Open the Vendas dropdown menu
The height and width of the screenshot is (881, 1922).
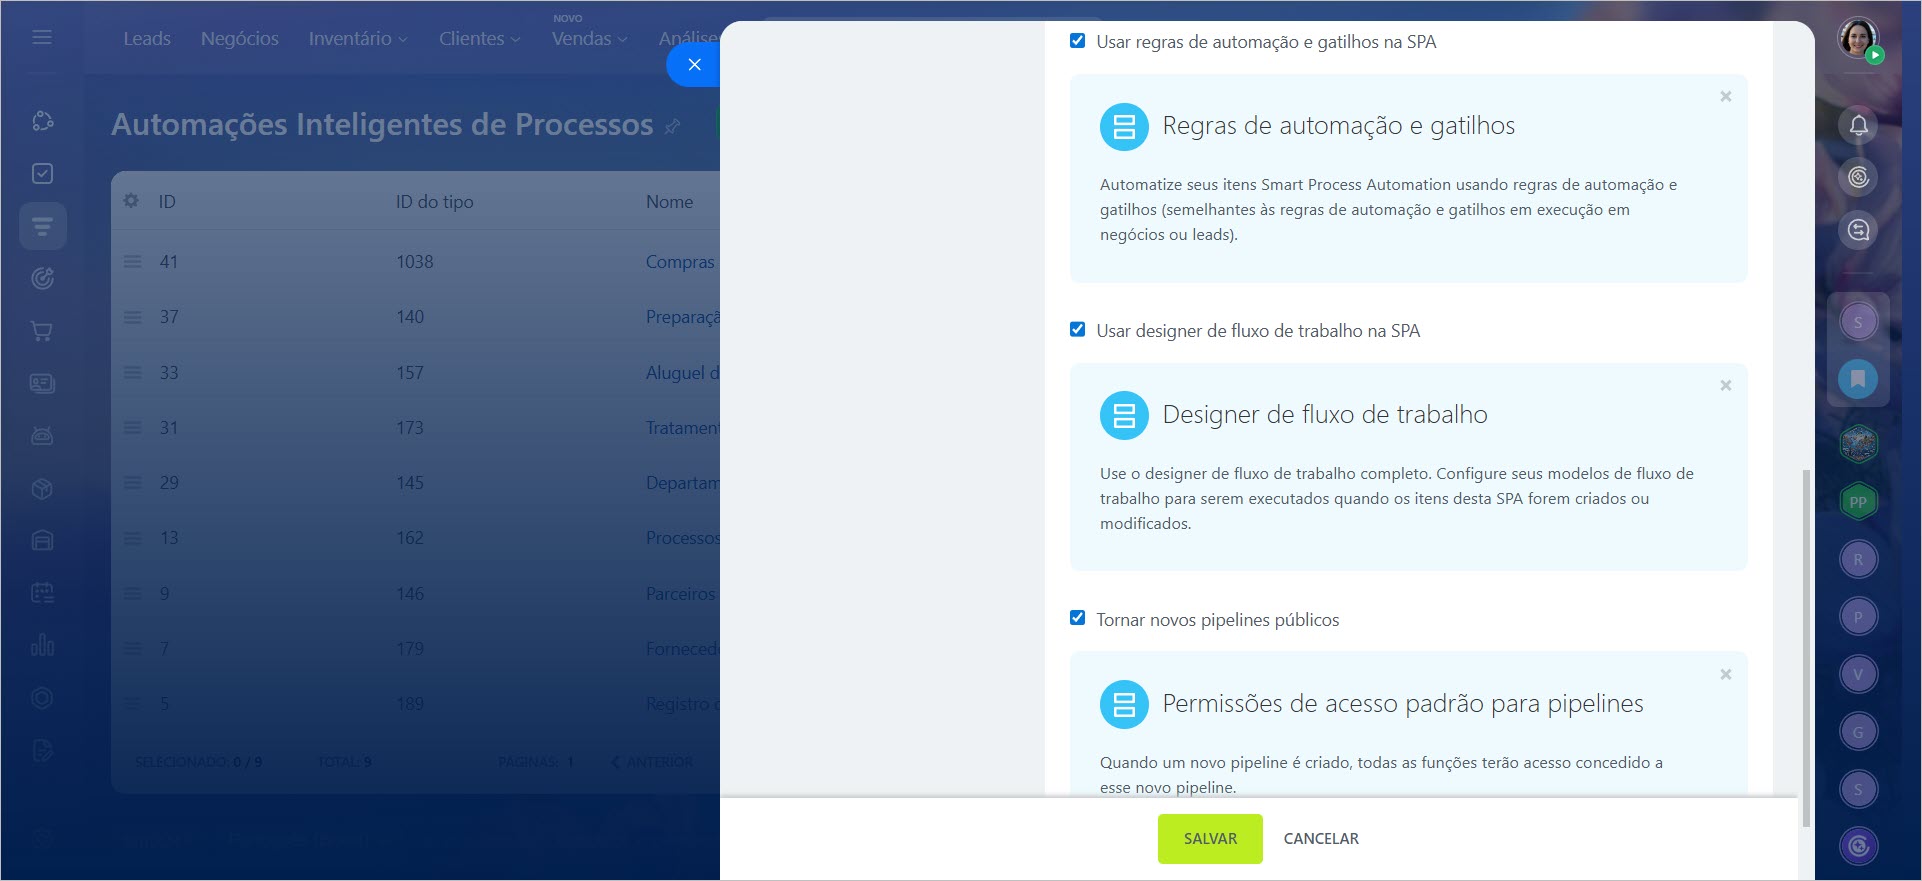pyautogui.click(x=589, y=39)
